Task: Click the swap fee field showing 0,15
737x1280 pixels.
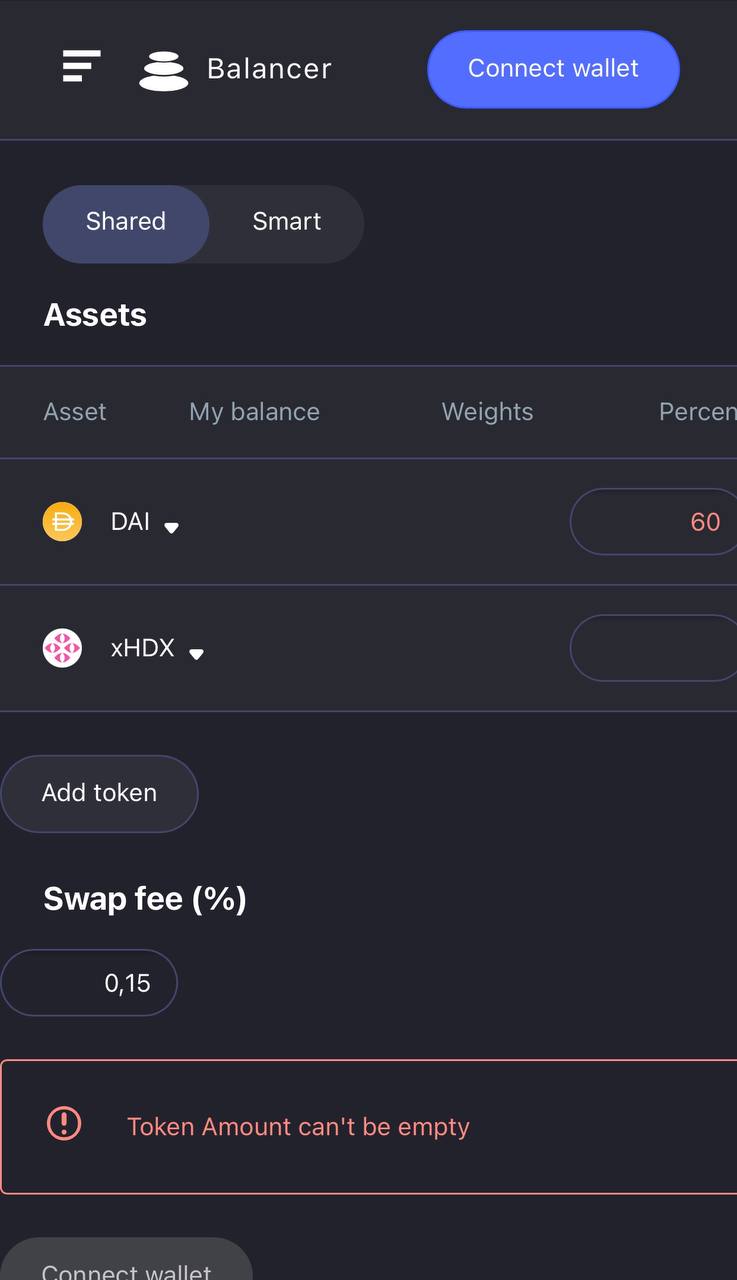Action: 89,983
